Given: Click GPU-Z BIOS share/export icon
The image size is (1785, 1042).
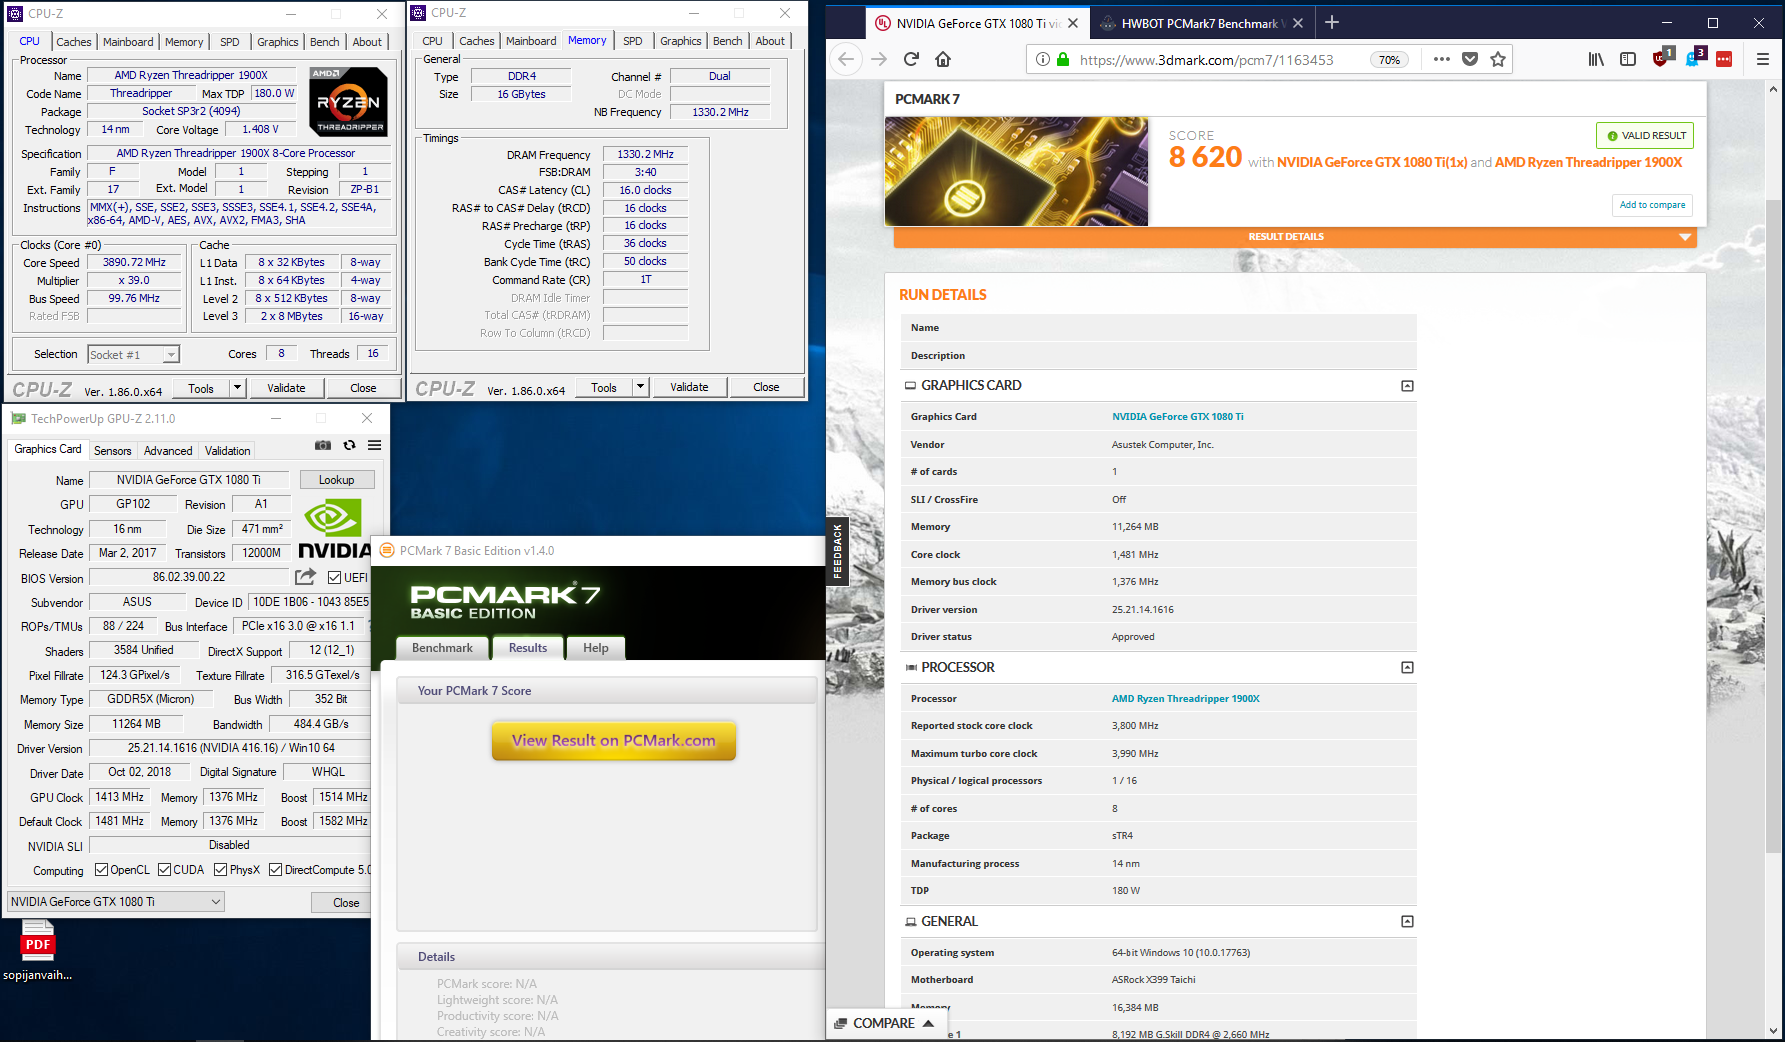Looking at the screenshot, I should coord(306,577).
